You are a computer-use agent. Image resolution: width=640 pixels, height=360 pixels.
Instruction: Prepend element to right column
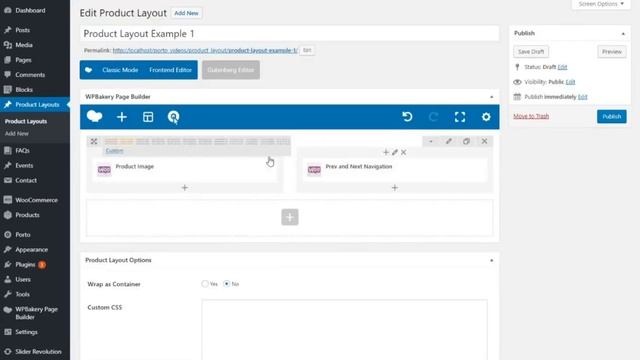coord(386,152)
